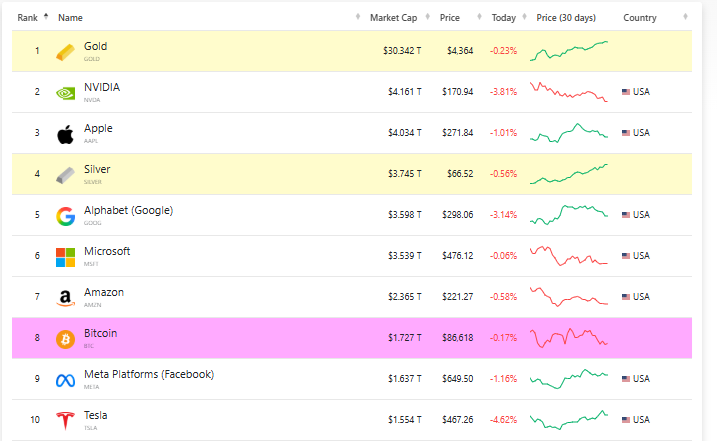Click the Tesla logo icon
Image resolution: width=717 pixels, height=441 pixels.
pyautogui.click(x=65, y=420)
